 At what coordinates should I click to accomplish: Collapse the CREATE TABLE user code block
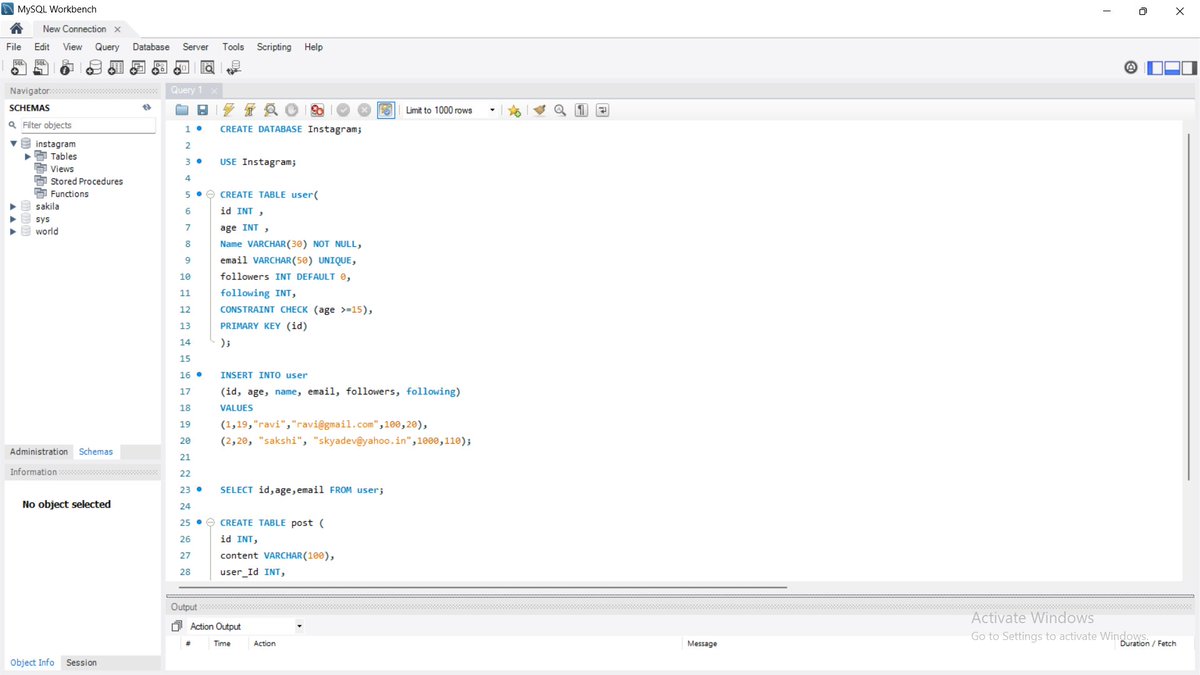210,194
